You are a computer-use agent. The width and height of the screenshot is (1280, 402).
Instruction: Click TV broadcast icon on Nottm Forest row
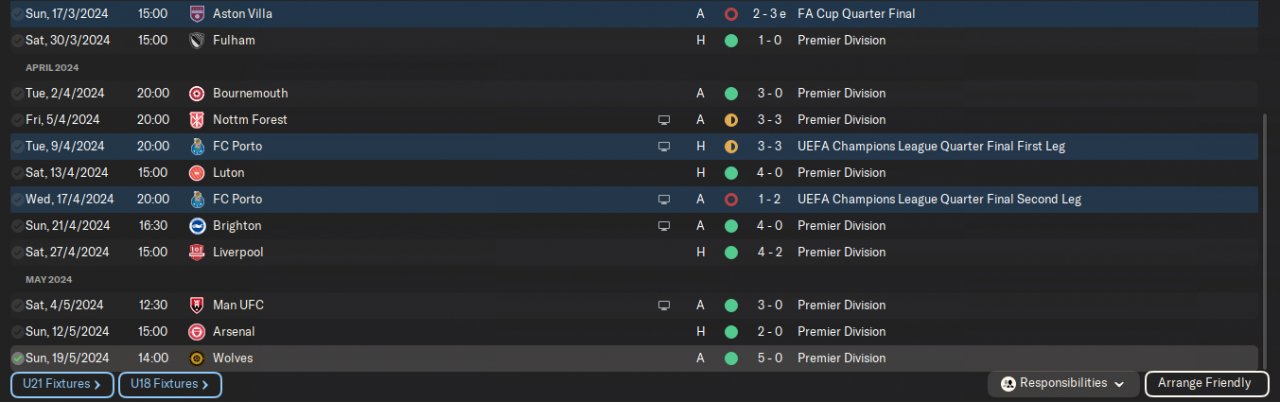tap(663, 120)
